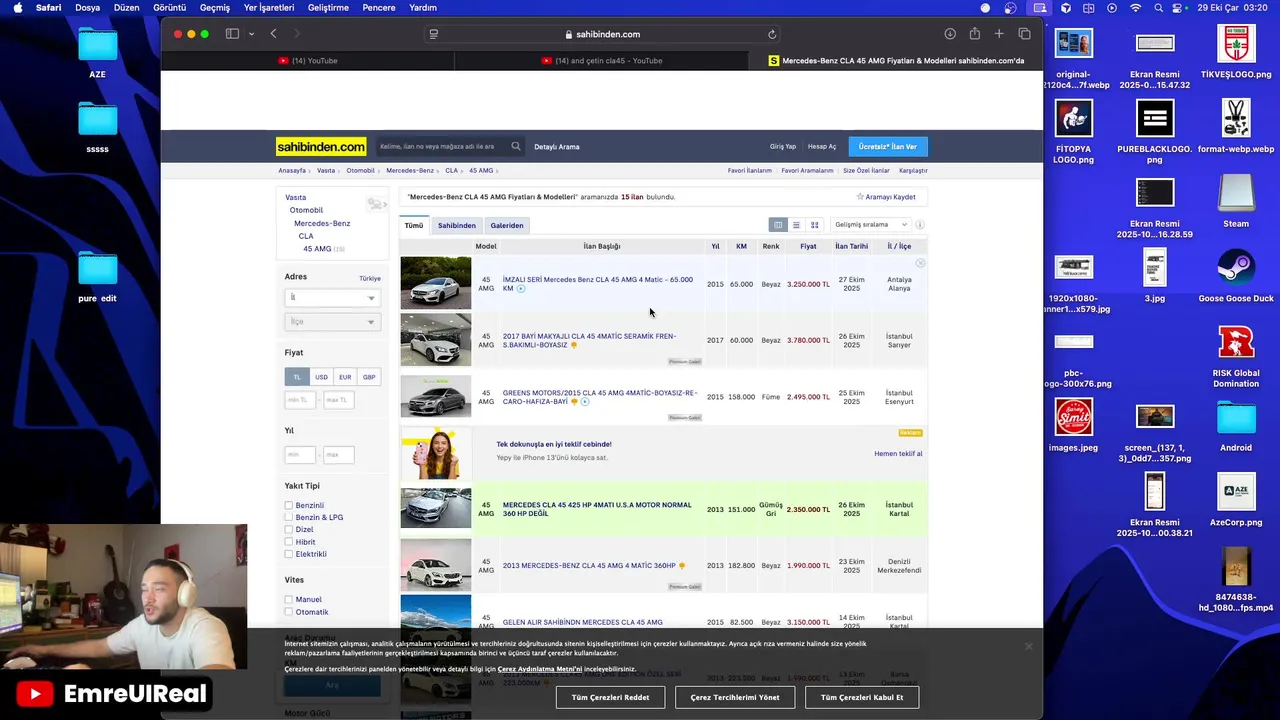The image size is (1280, 720).
Task: Open Safari downloads icon
Action: coord(949,34)
